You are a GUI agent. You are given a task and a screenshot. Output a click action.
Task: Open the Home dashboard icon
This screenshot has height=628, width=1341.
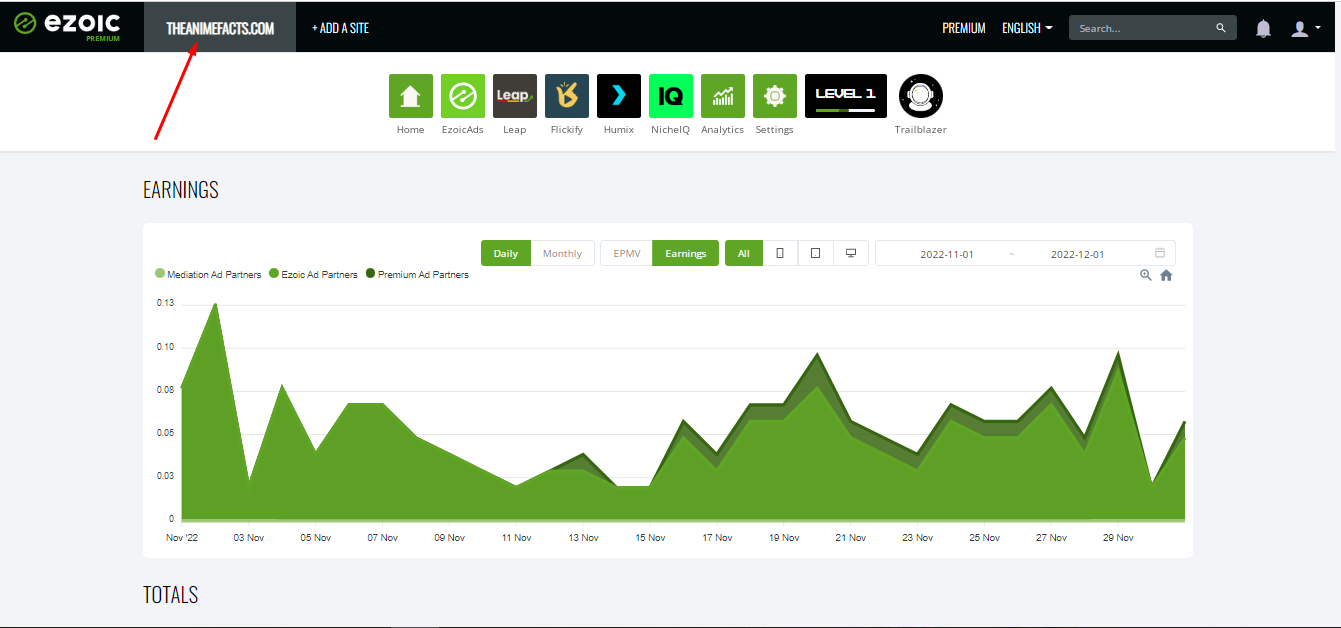(410, 96)
